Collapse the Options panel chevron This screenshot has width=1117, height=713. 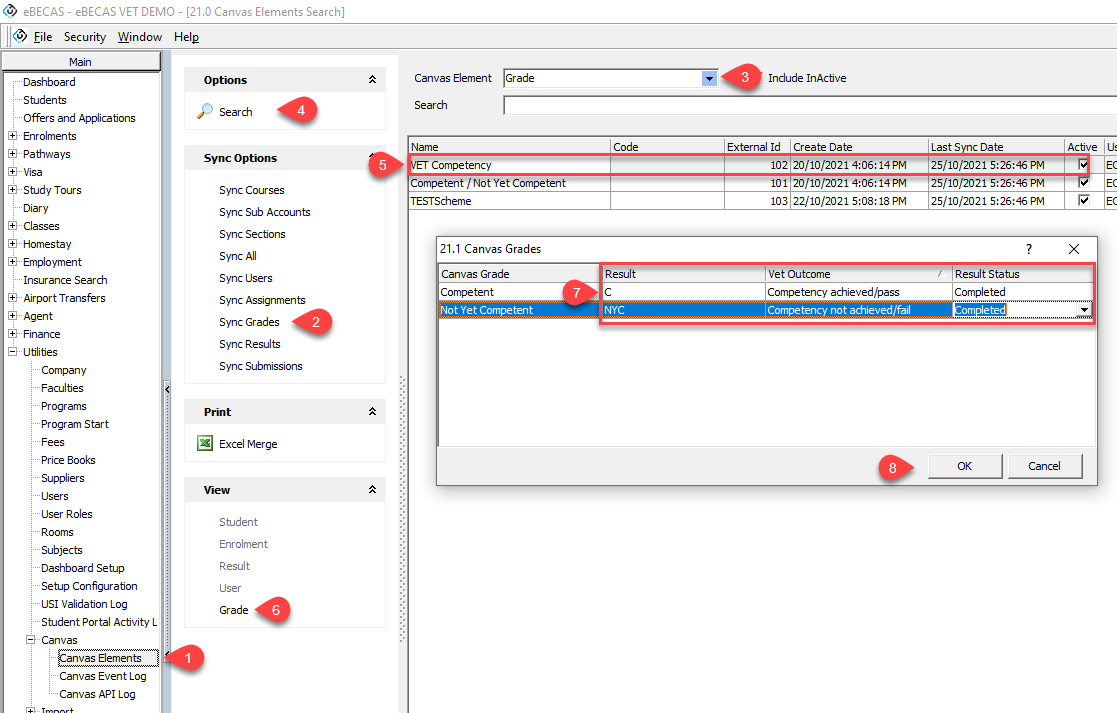(x=372, y=80)
